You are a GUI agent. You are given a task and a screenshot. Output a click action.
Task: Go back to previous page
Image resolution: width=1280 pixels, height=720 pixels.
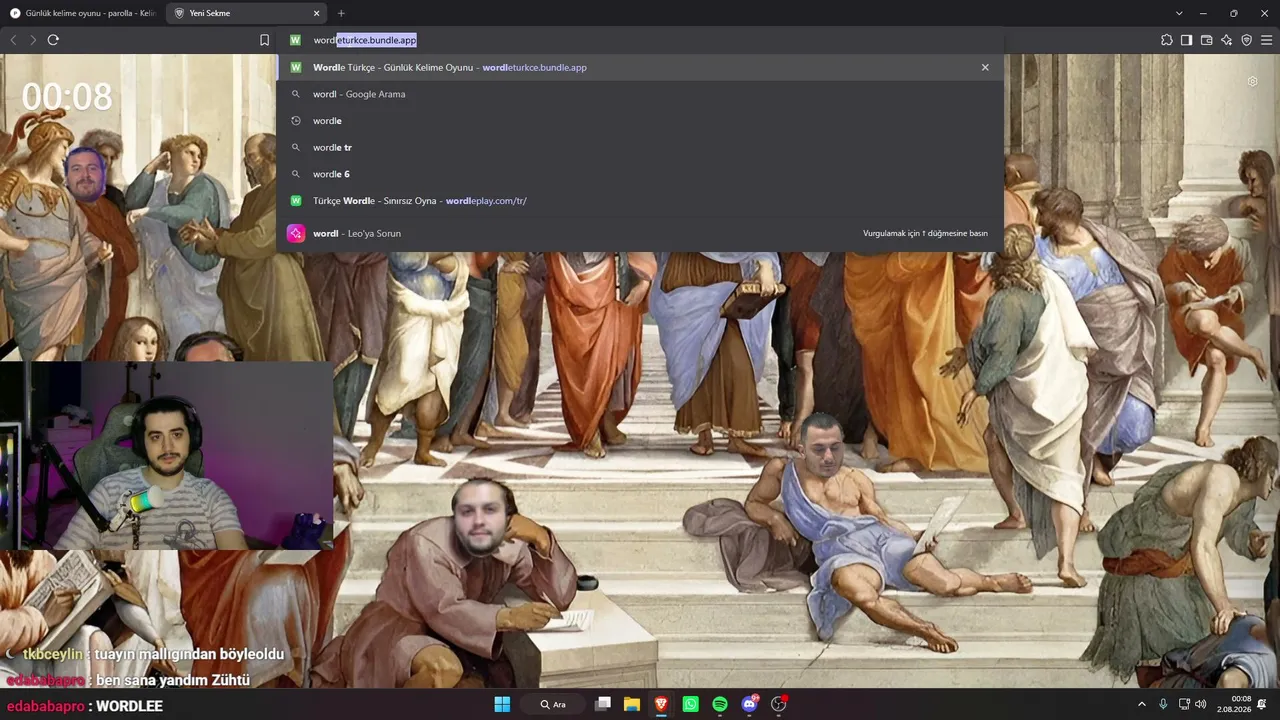13,40
